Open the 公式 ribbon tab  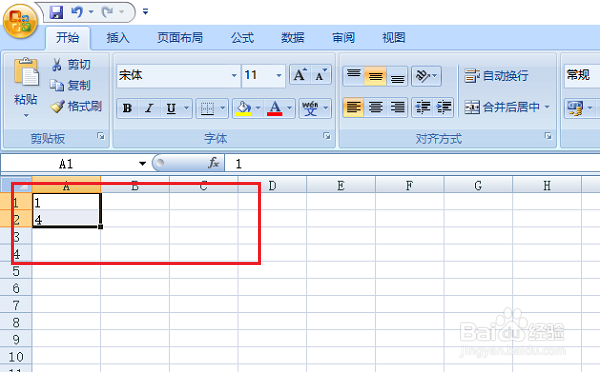coord(242,38)
